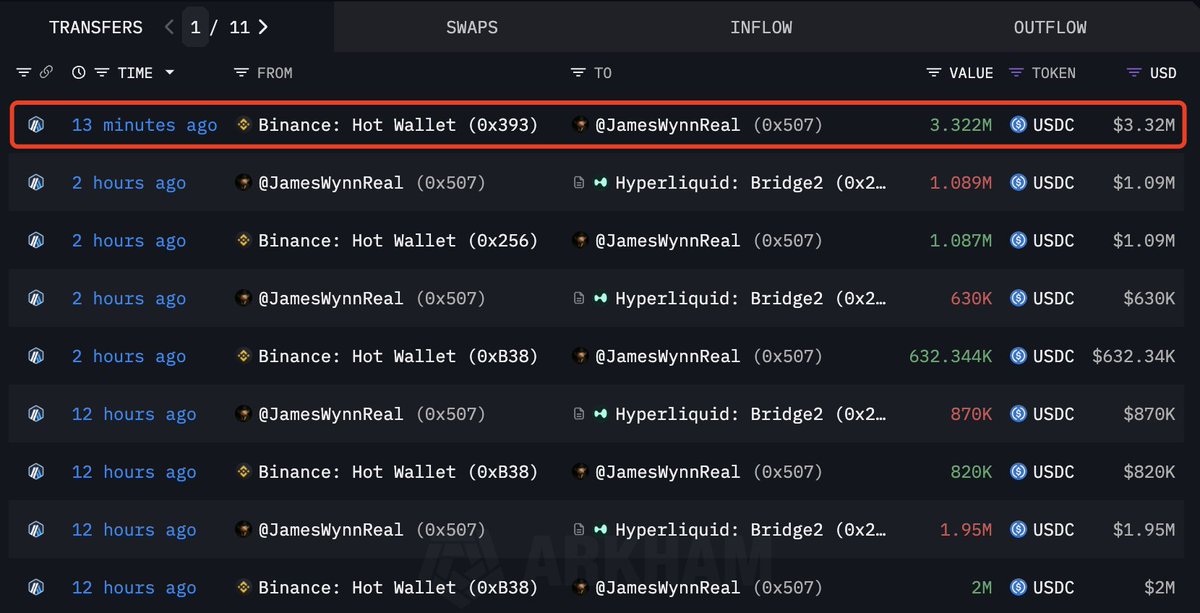Click USDC token icon in the $3.32M row
The height and width of the screenshot is (613, 1200).
(1019, 125)
